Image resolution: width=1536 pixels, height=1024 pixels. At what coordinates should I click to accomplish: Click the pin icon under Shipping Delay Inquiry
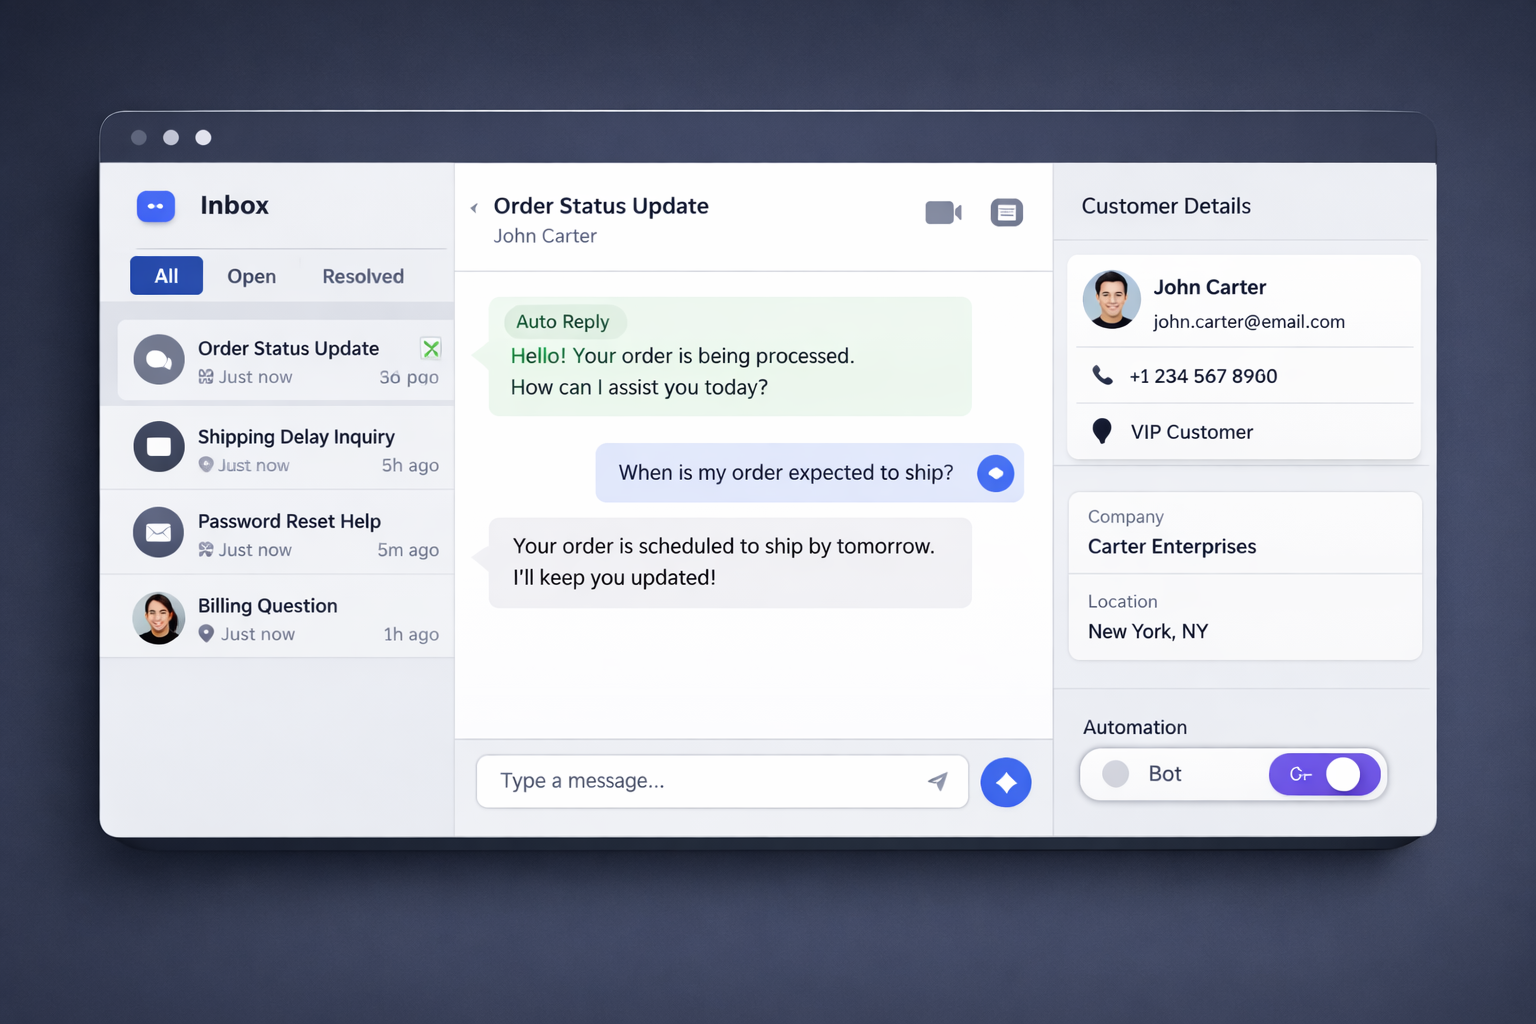[206, 465]
